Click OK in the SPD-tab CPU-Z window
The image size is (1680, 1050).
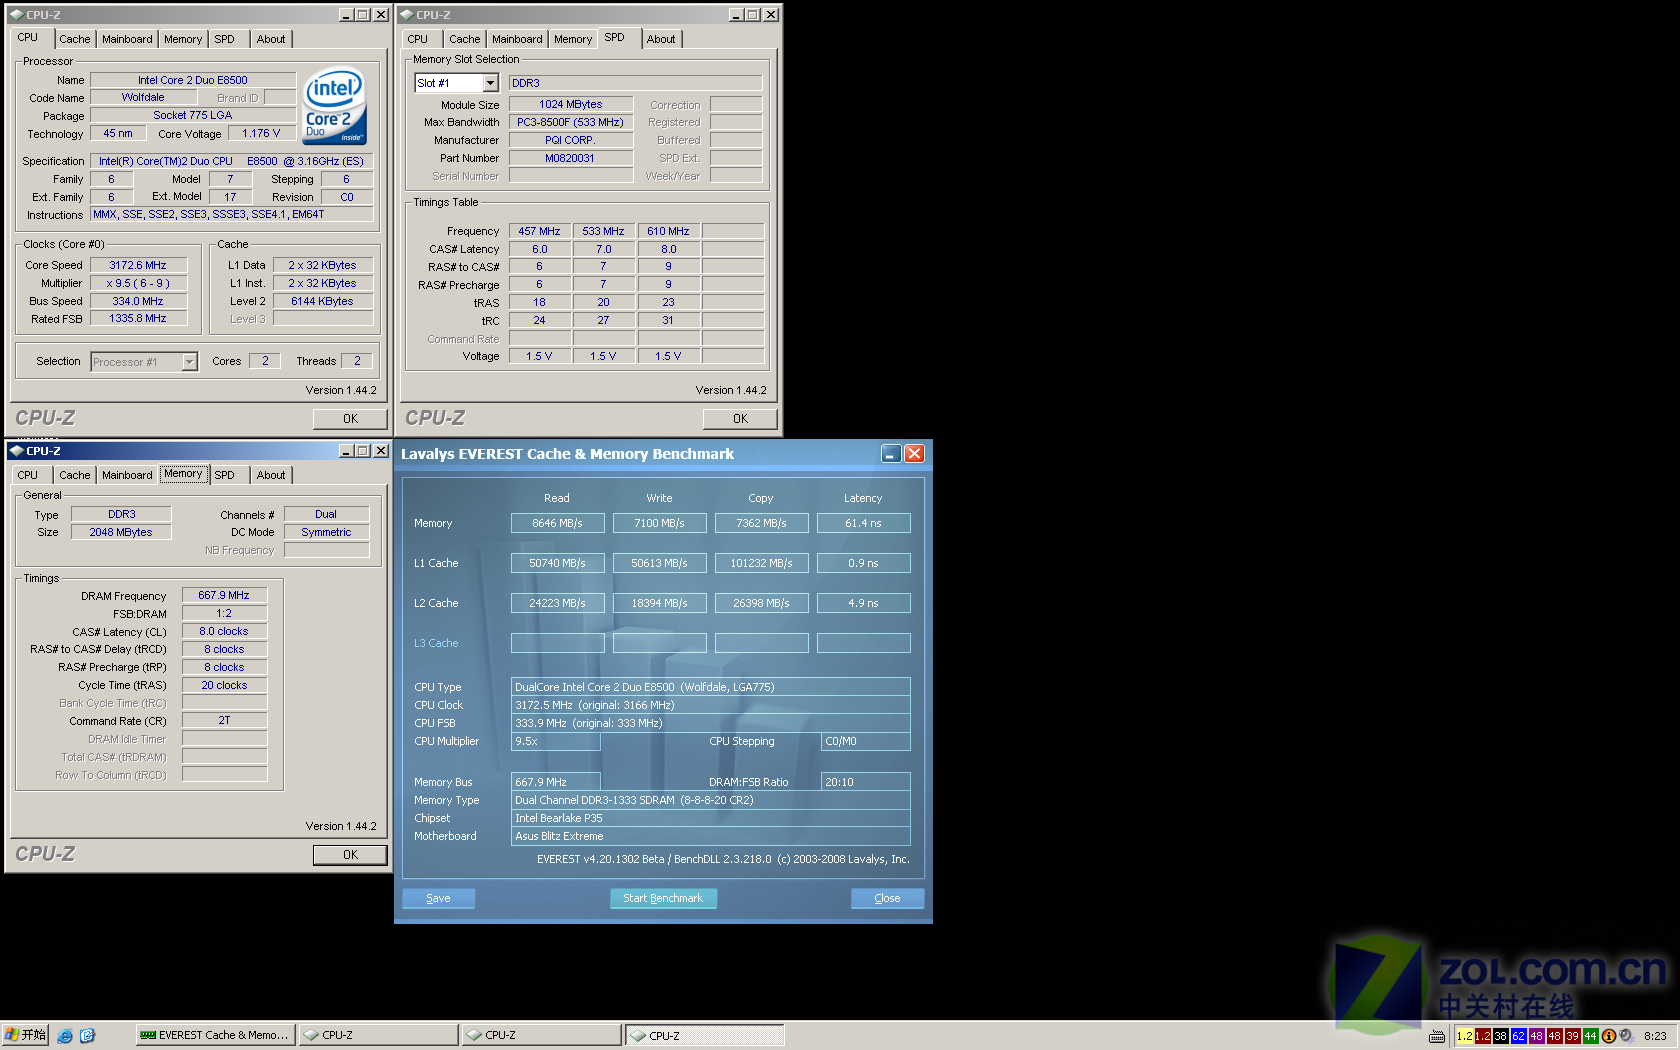pyautogui.click(x=740, y=419)
